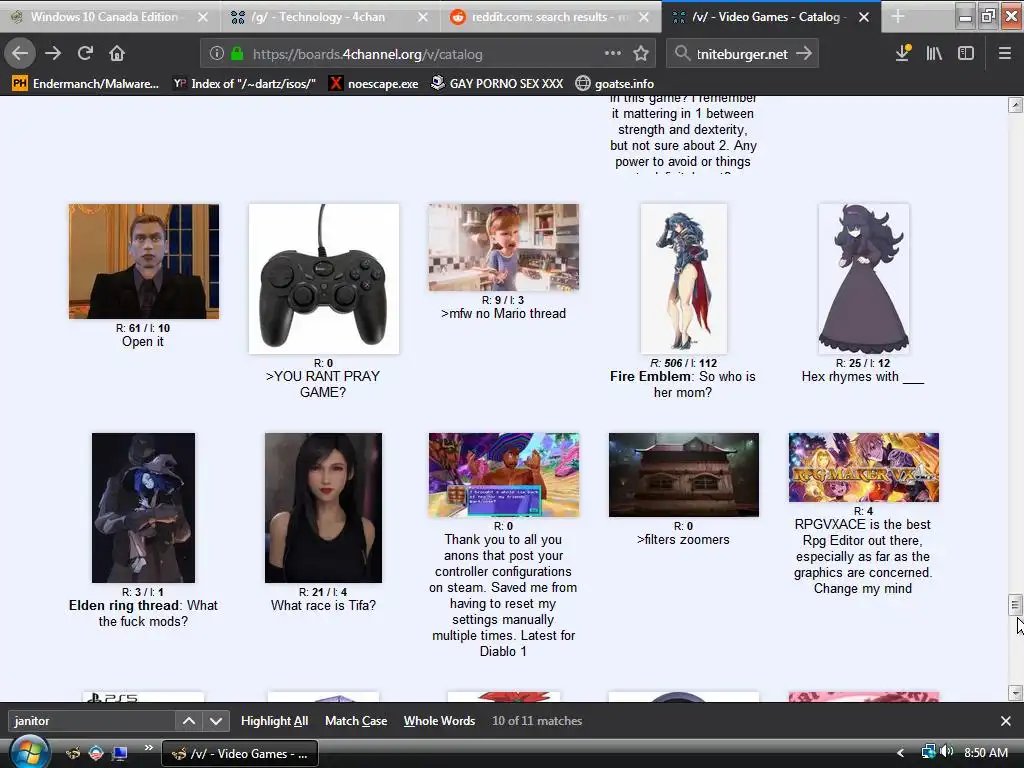Open the Index of /~dartz/isos/ bookmark
Image resolution: width=1024 pixels, height=768 pixels.
click(246, 84)
